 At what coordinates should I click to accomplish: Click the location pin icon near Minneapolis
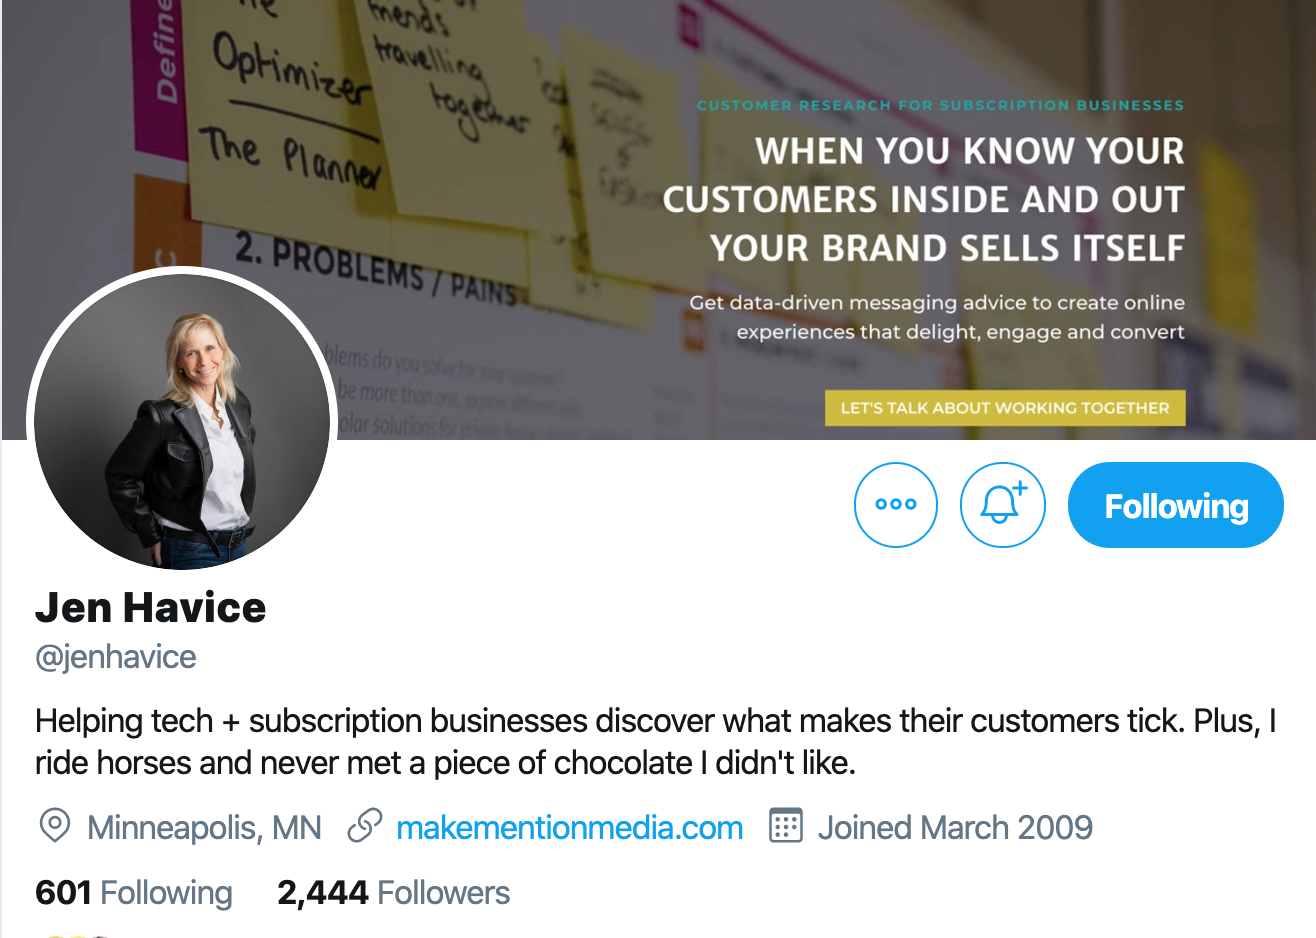point(53,827)
